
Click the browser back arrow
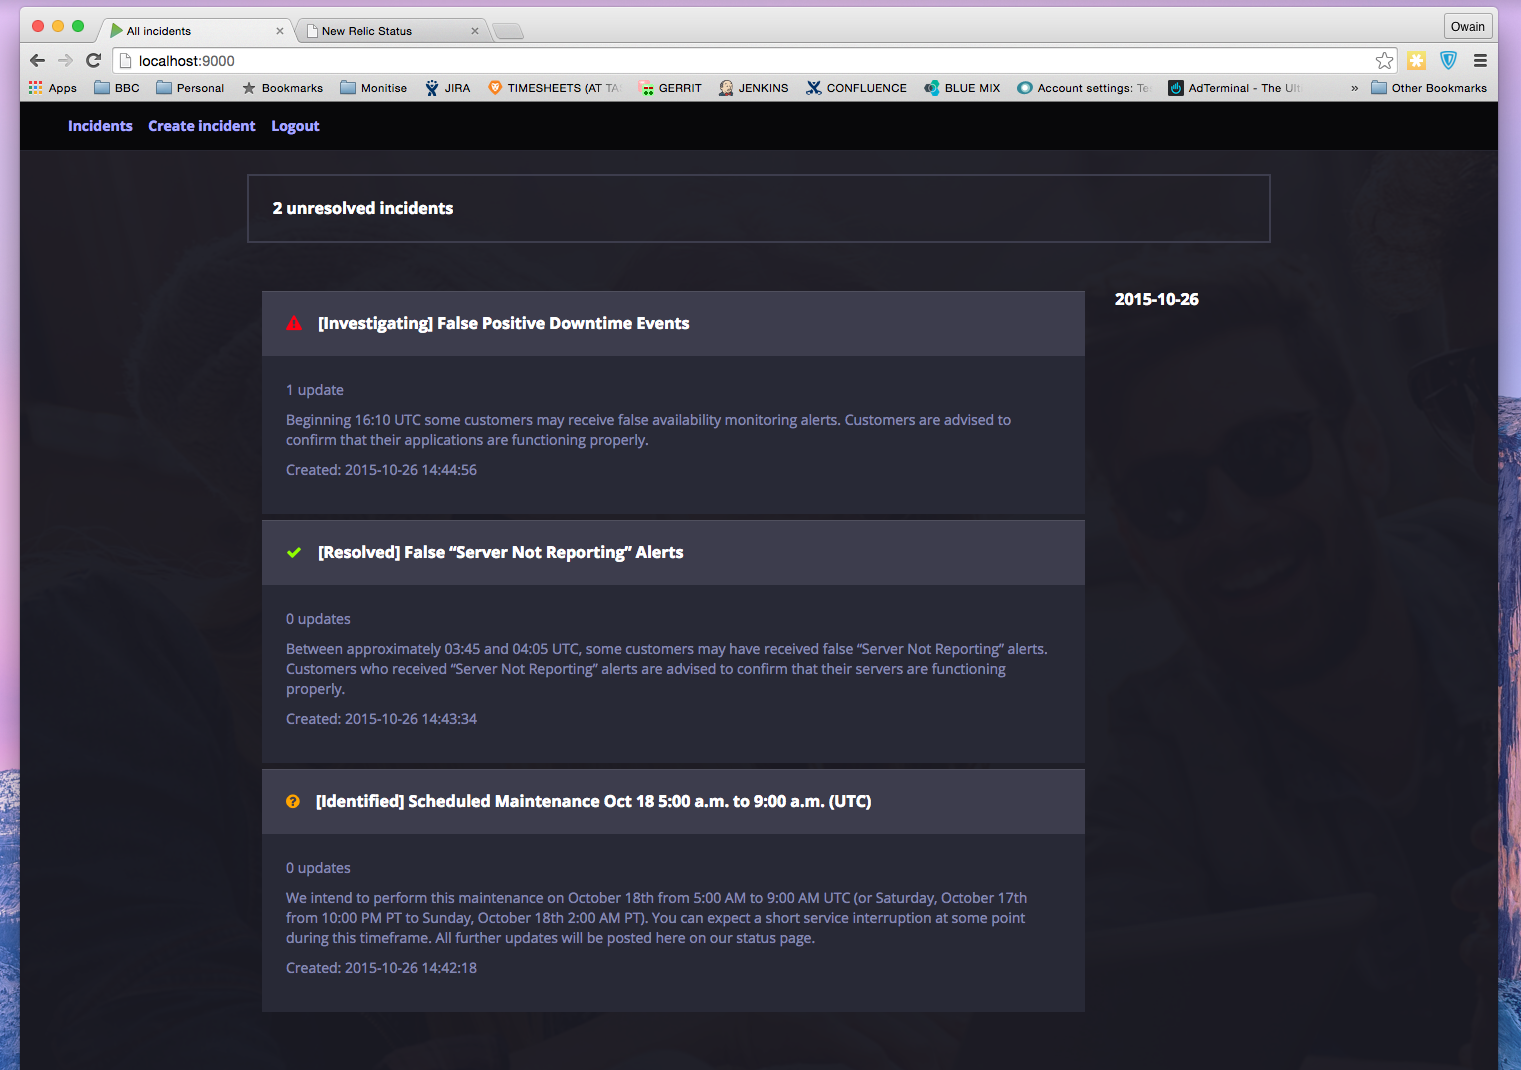pos(38,60)
